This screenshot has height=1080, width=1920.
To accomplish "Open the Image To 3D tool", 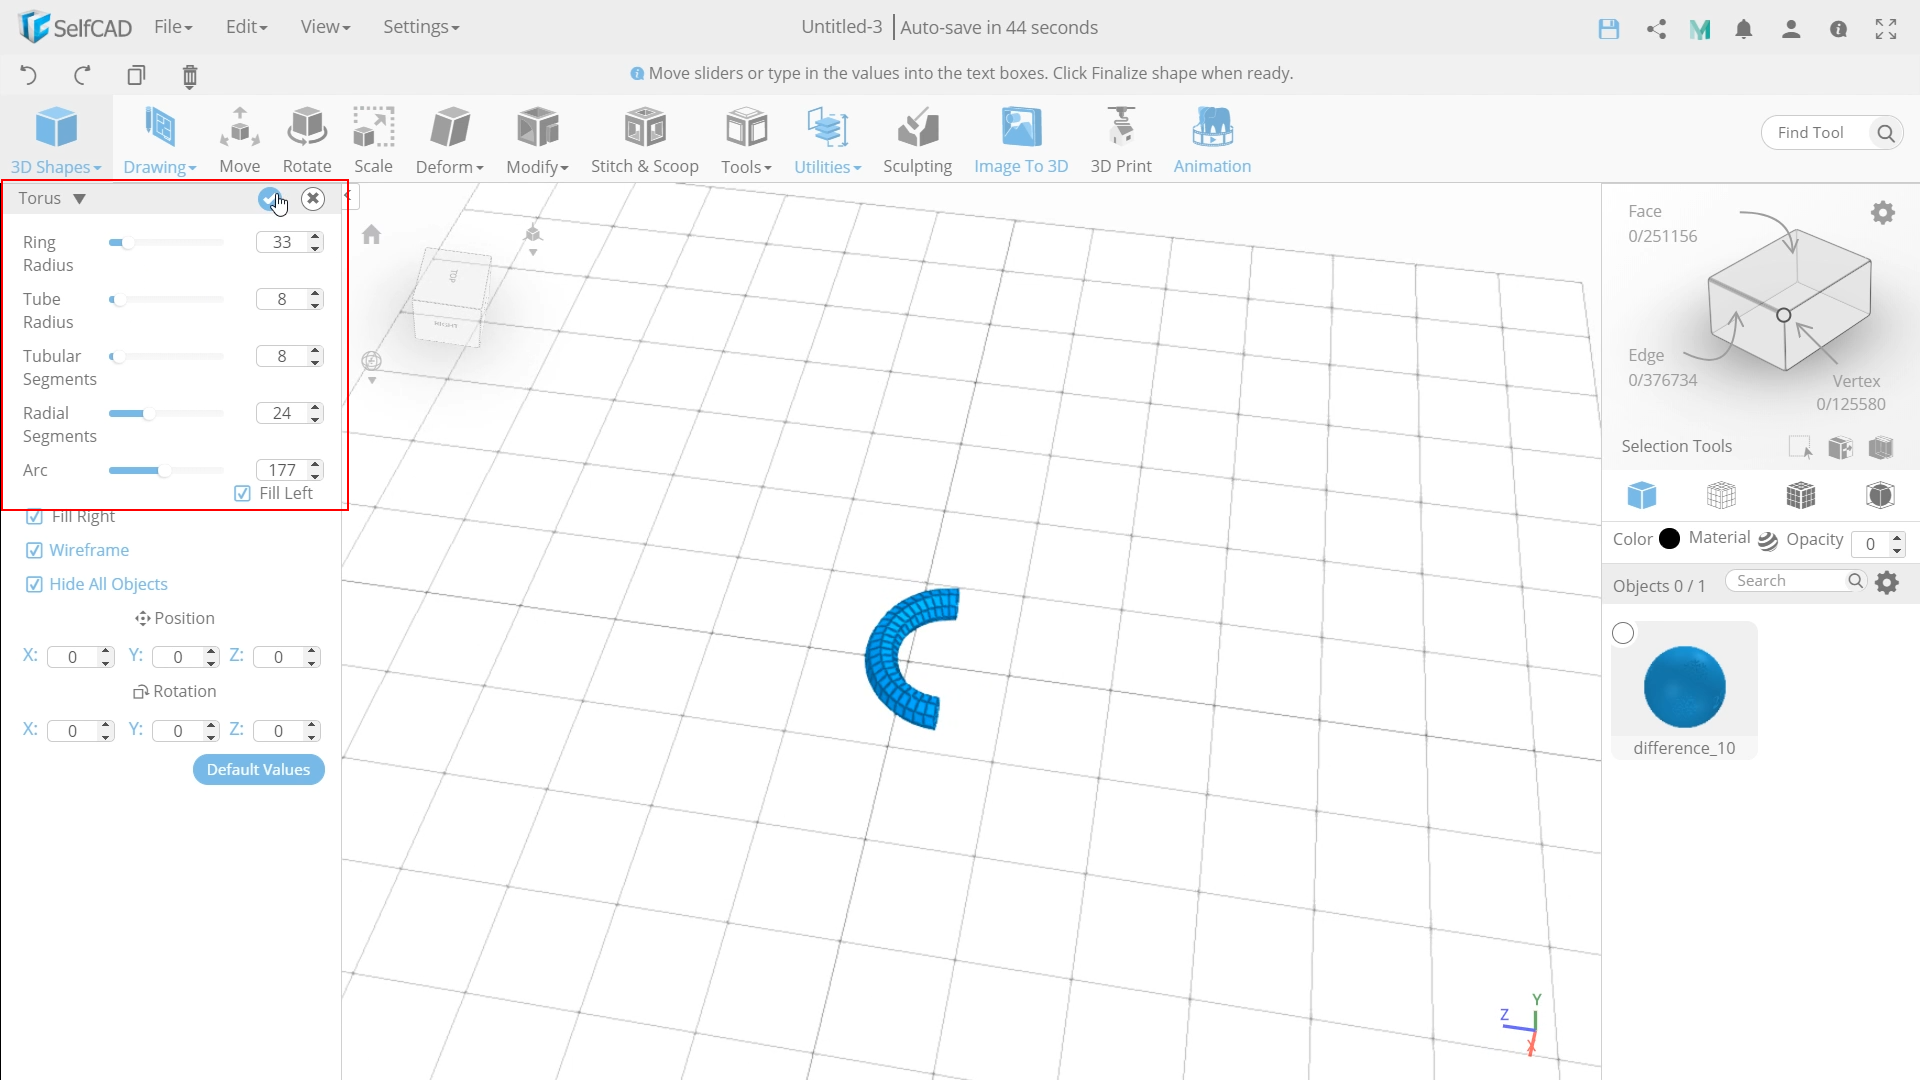I will [1021, 140].
